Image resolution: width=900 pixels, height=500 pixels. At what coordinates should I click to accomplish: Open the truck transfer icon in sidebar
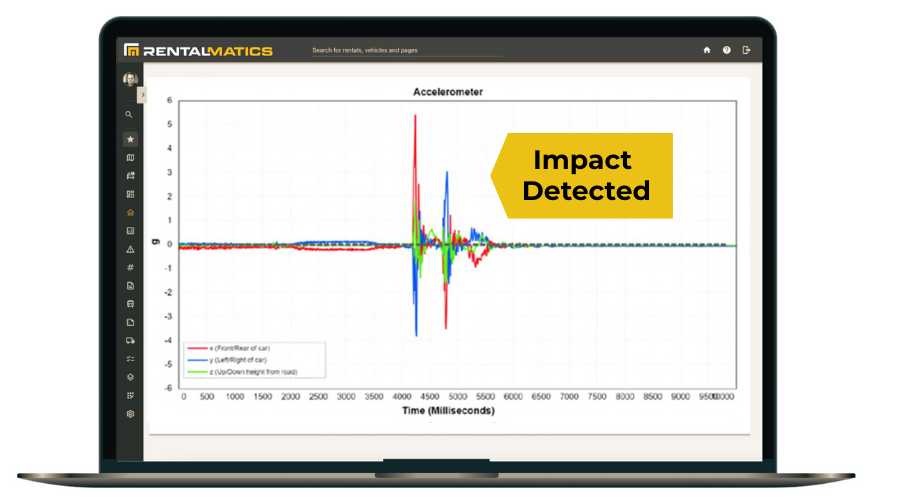130,340
